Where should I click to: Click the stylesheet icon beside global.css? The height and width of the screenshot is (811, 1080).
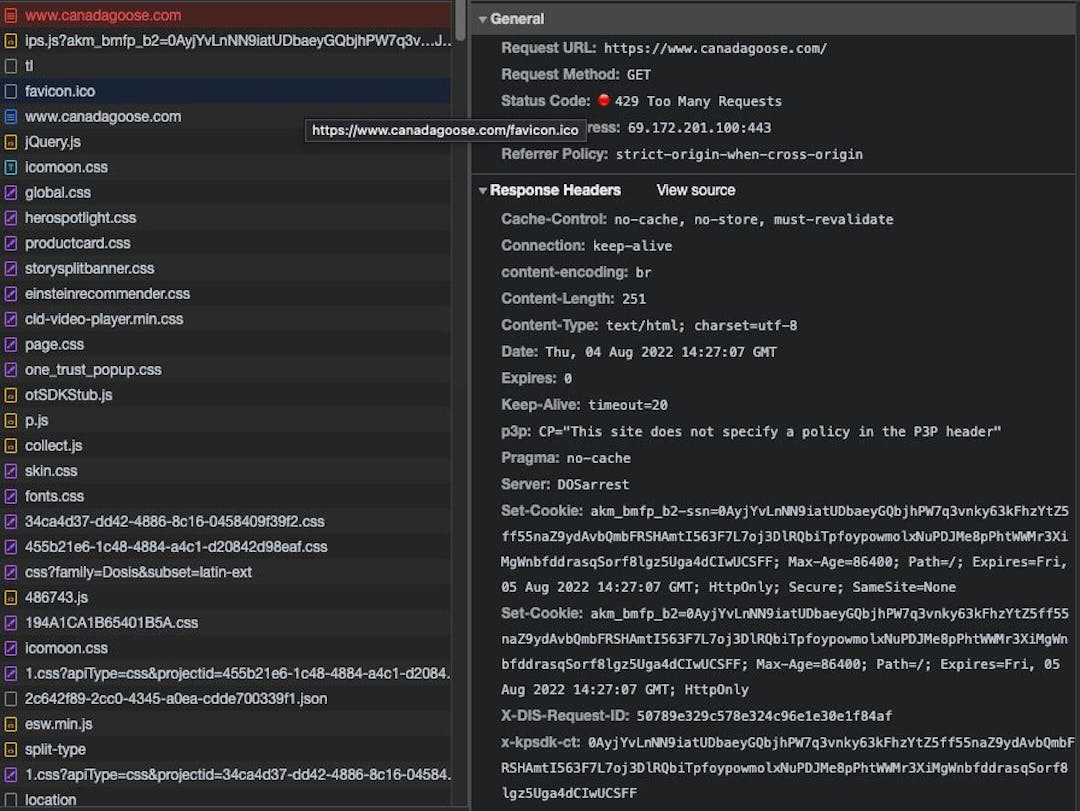point(11,193)
